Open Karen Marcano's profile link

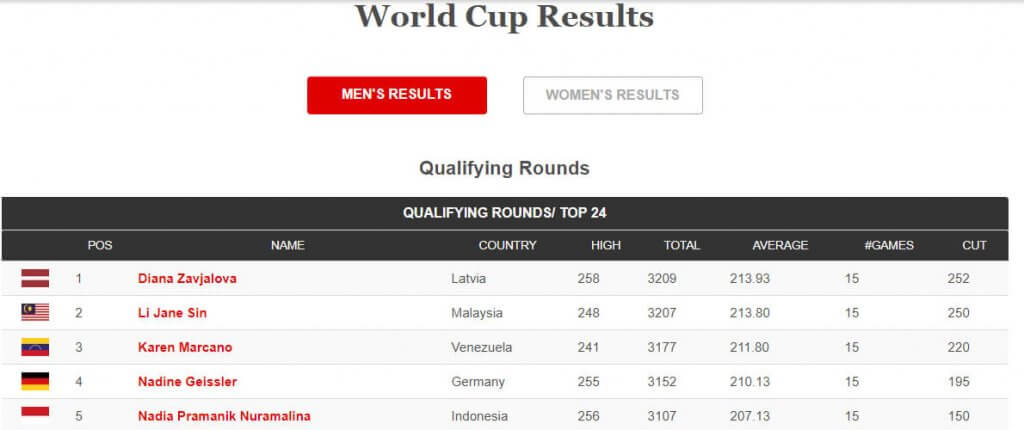pyautogui.click(x=185, y=347)
